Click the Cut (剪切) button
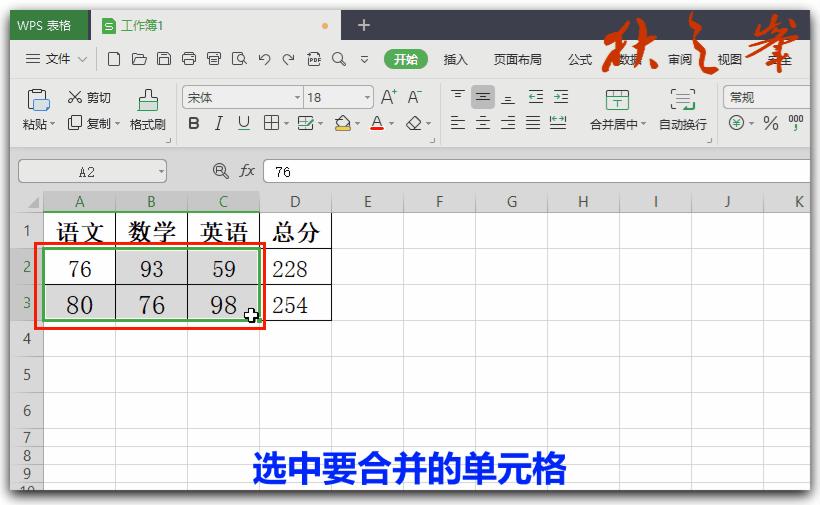Image resolution: width=820 pixels, height=505 pixels. pos(89,98)
